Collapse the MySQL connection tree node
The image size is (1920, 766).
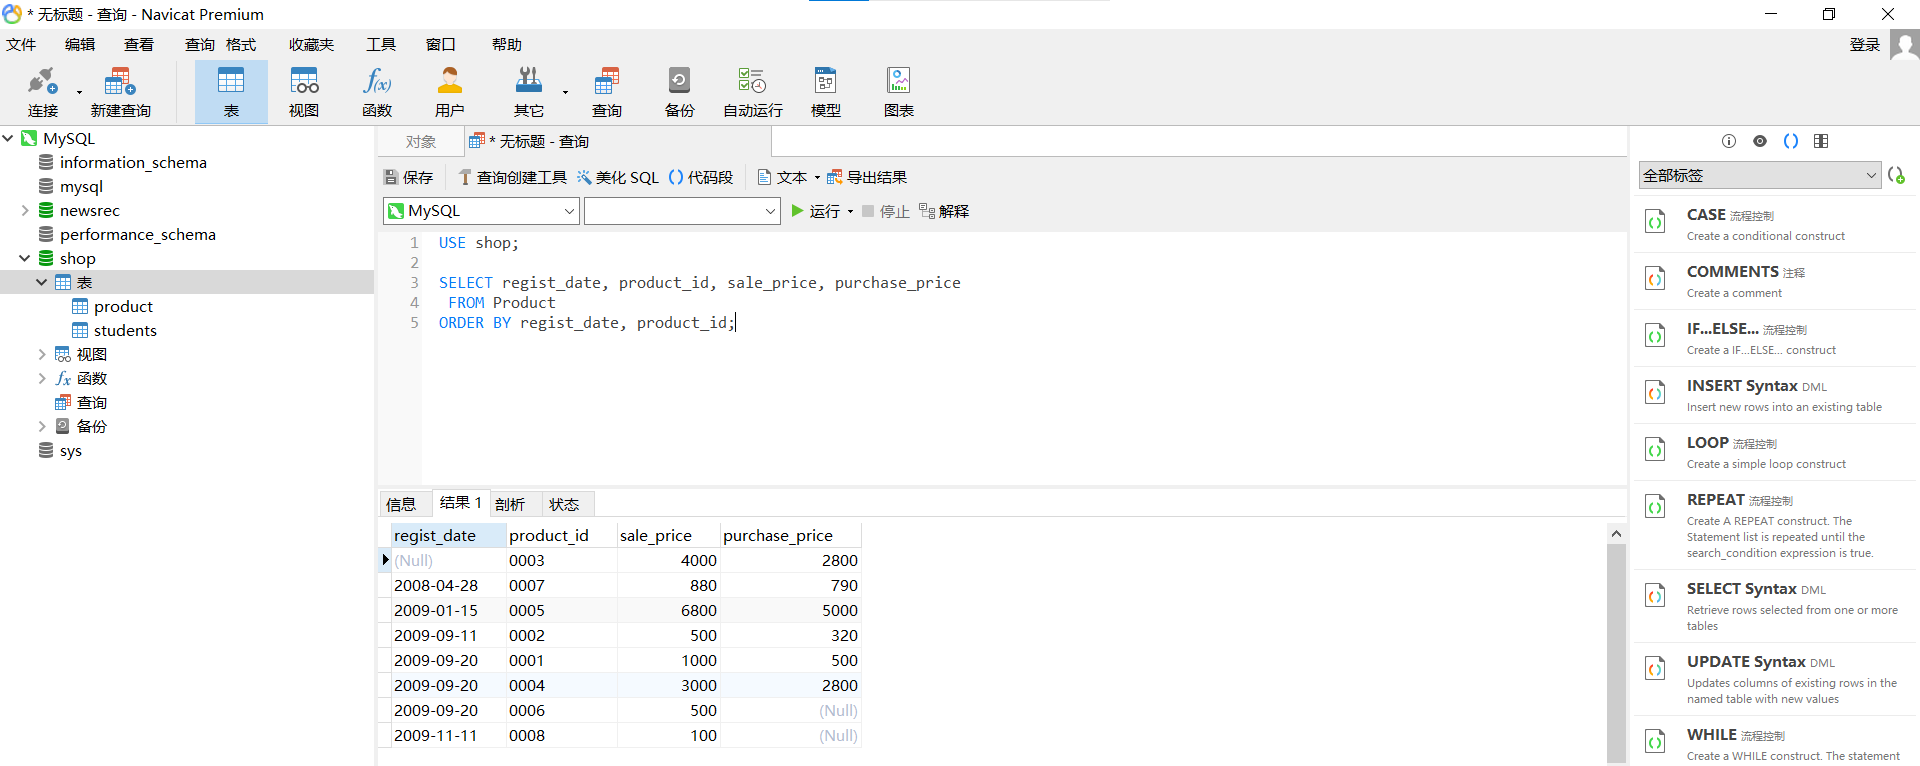(x=8, y=138)
